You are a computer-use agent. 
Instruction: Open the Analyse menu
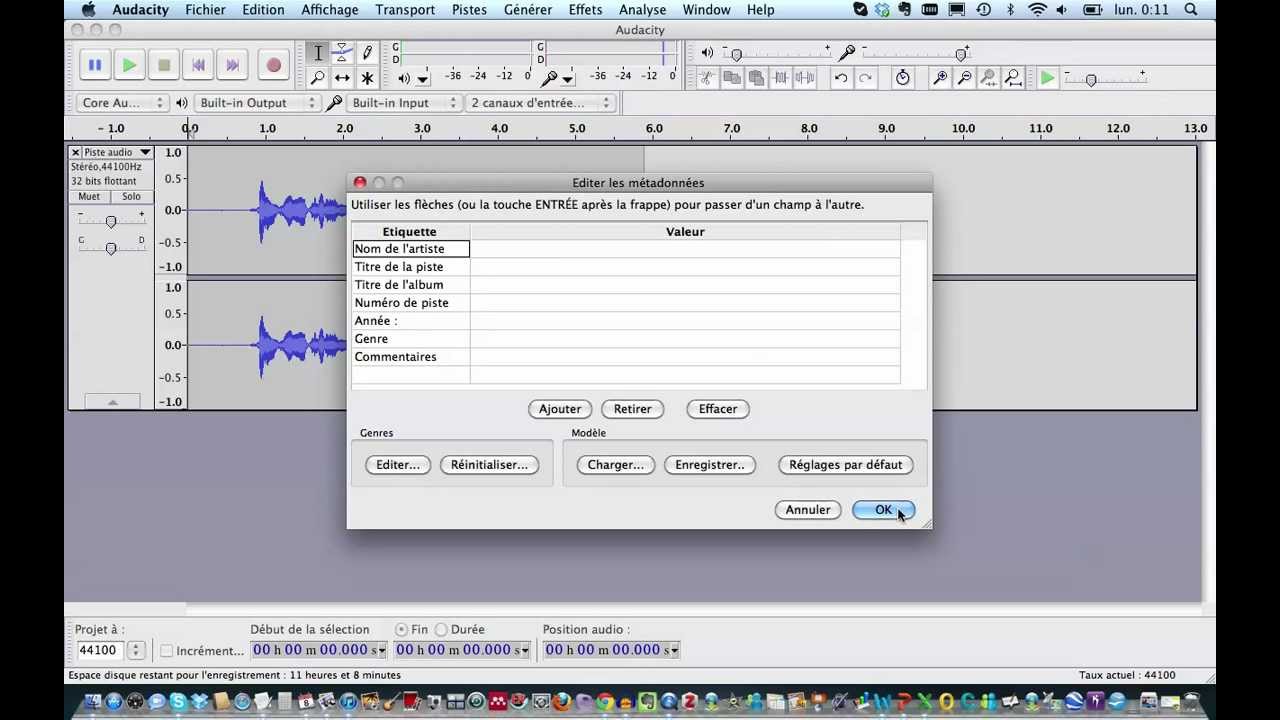642,10
